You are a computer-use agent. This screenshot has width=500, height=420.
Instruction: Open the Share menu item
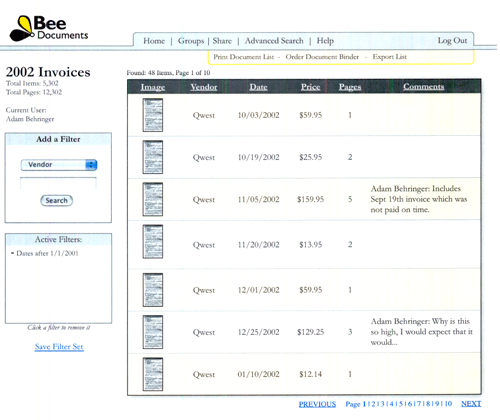(x=222, y=41)
